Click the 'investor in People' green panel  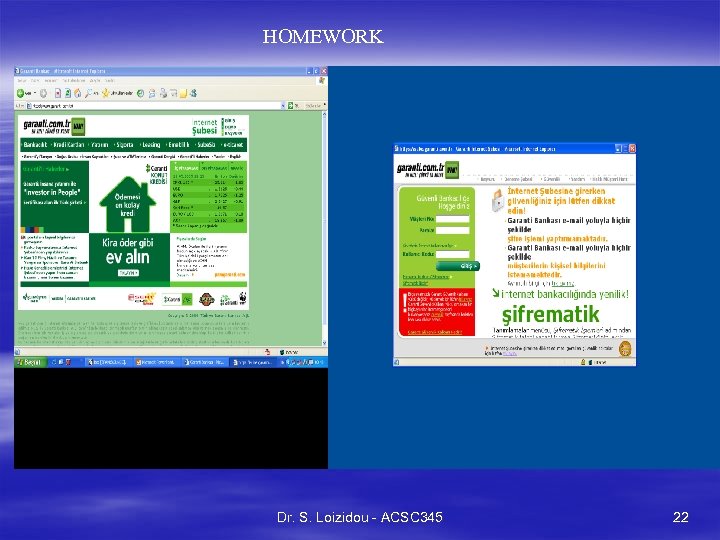coord(54,197)
